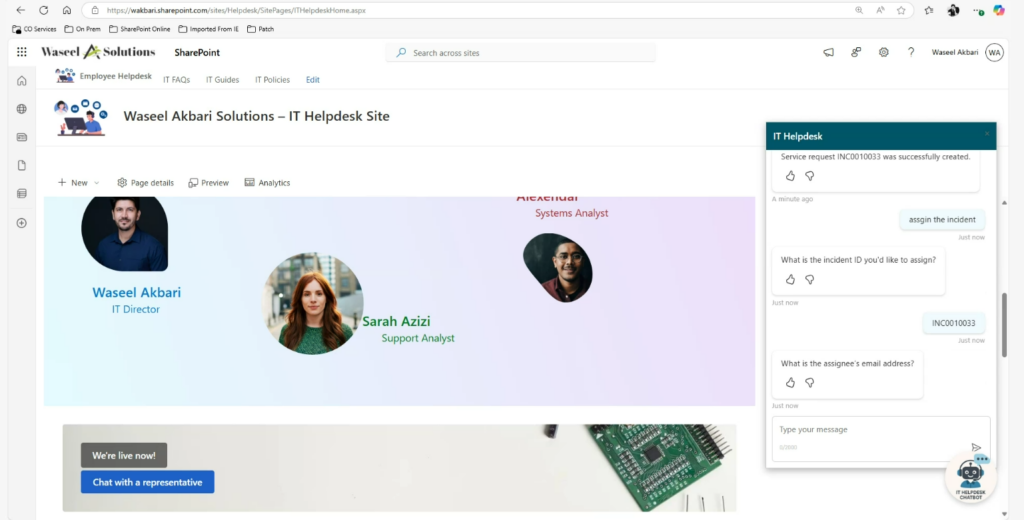
Task: Open the Patch bookmarks folder
Action: tap(261, 29)
